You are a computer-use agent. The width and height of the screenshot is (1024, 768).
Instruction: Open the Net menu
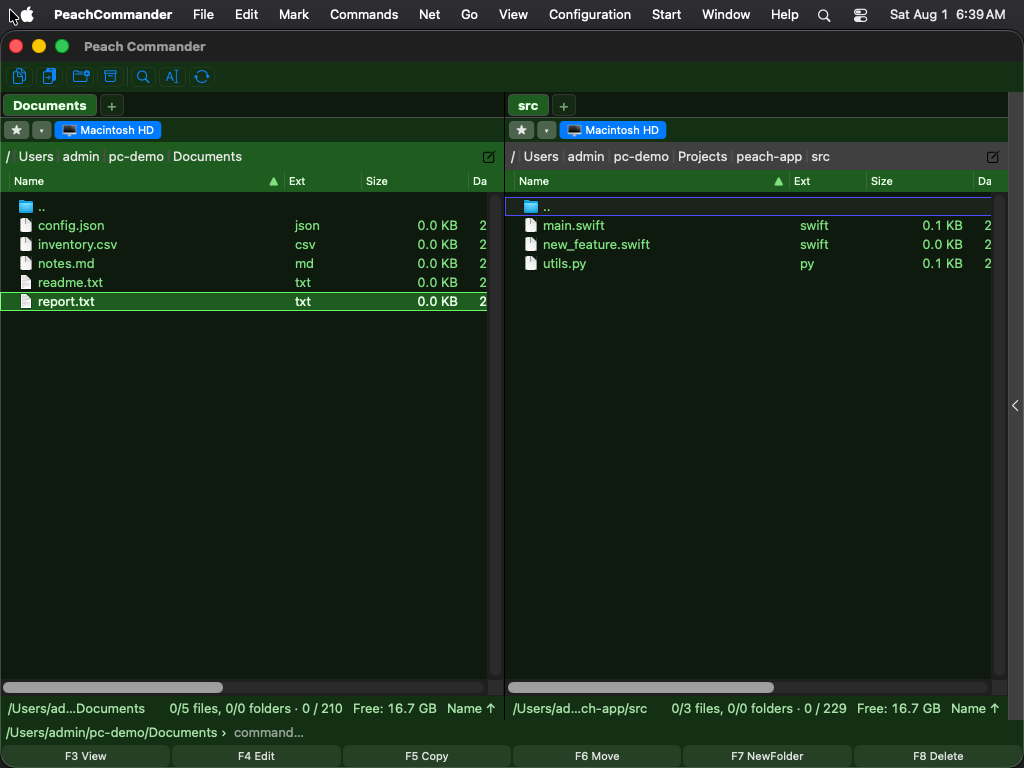[429, 14]
